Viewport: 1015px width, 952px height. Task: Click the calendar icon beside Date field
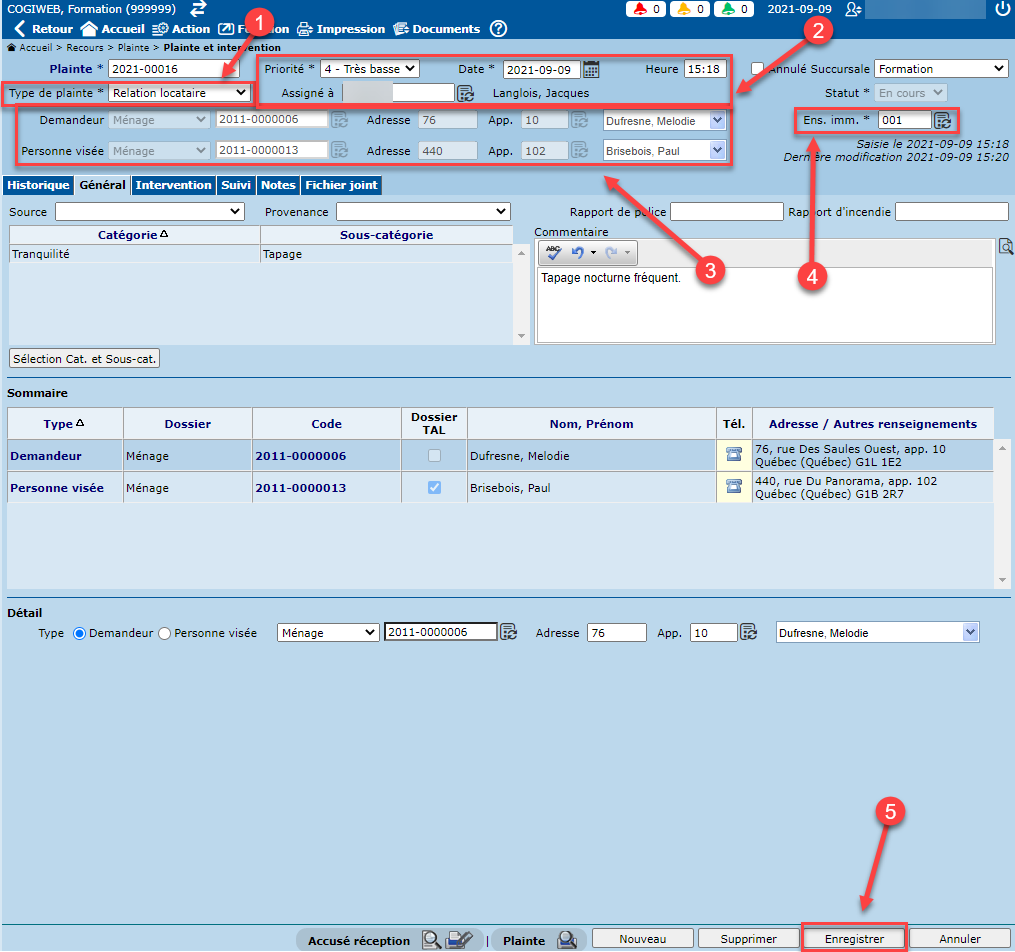(x=591, y=69)
